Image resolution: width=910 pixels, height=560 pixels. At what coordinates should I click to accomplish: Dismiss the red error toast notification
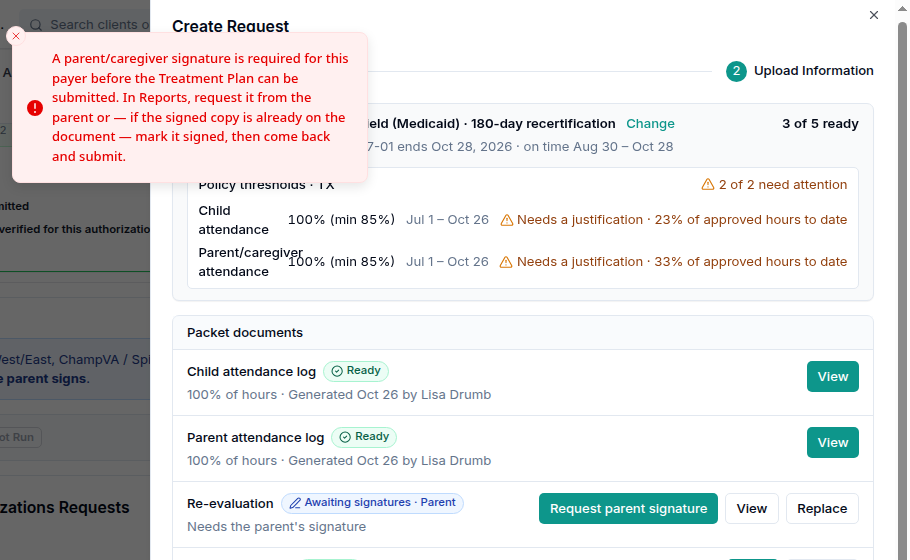point(16,36)
